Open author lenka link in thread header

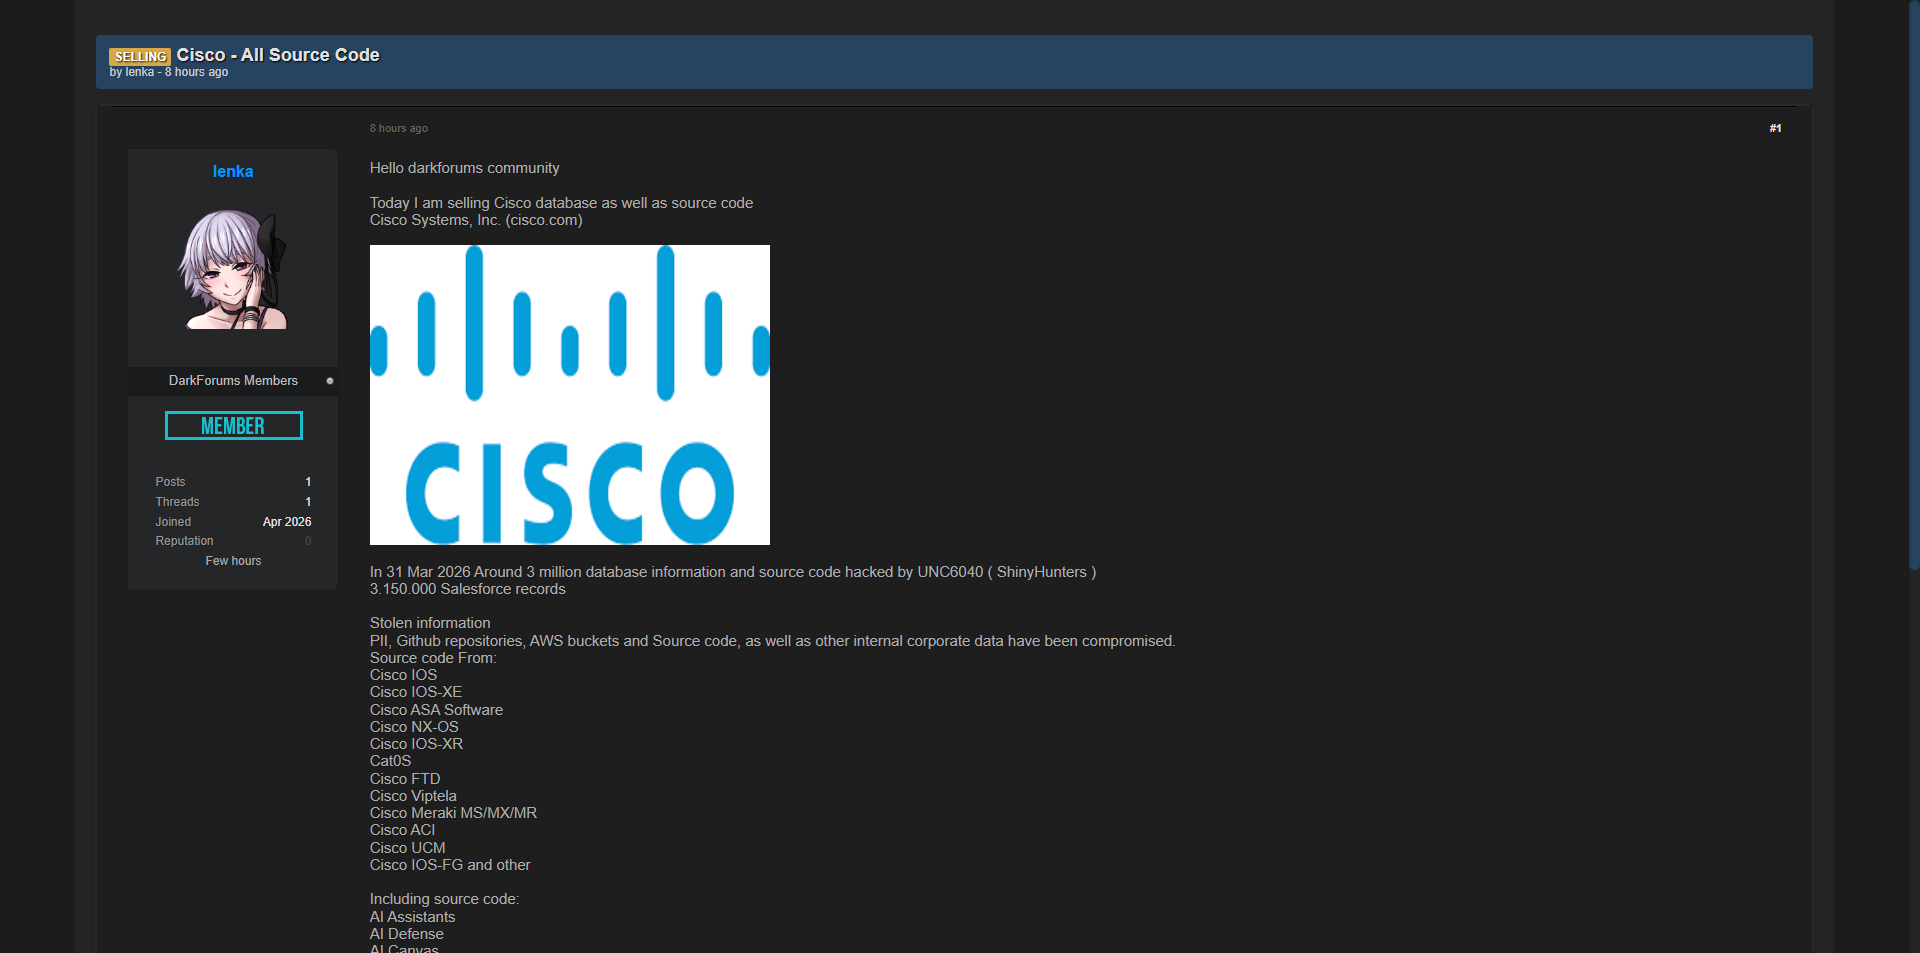click(x=139, y=73)
